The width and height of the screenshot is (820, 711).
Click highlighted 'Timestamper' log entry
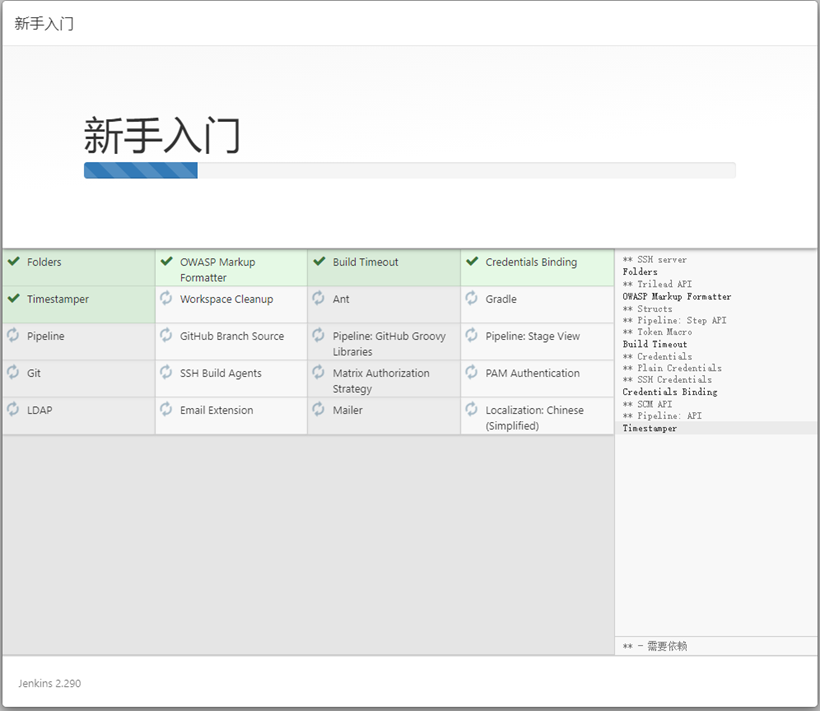pos(650,428)
